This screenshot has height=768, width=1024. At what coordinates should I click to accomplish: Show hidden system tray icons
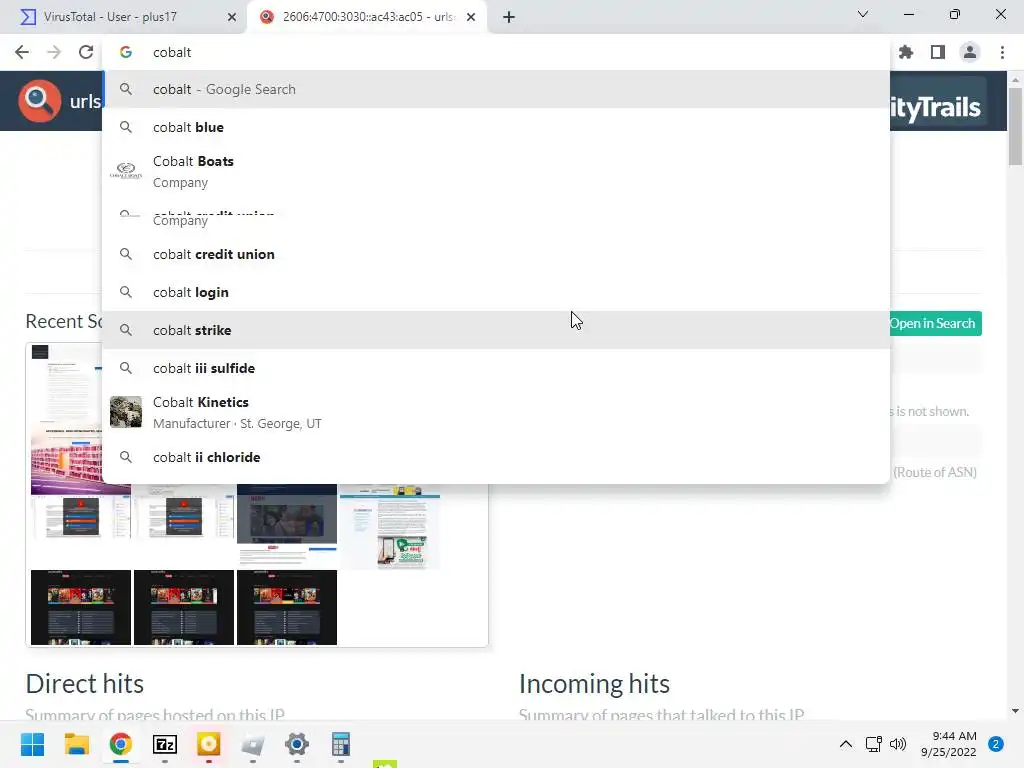tap(846, 744)
